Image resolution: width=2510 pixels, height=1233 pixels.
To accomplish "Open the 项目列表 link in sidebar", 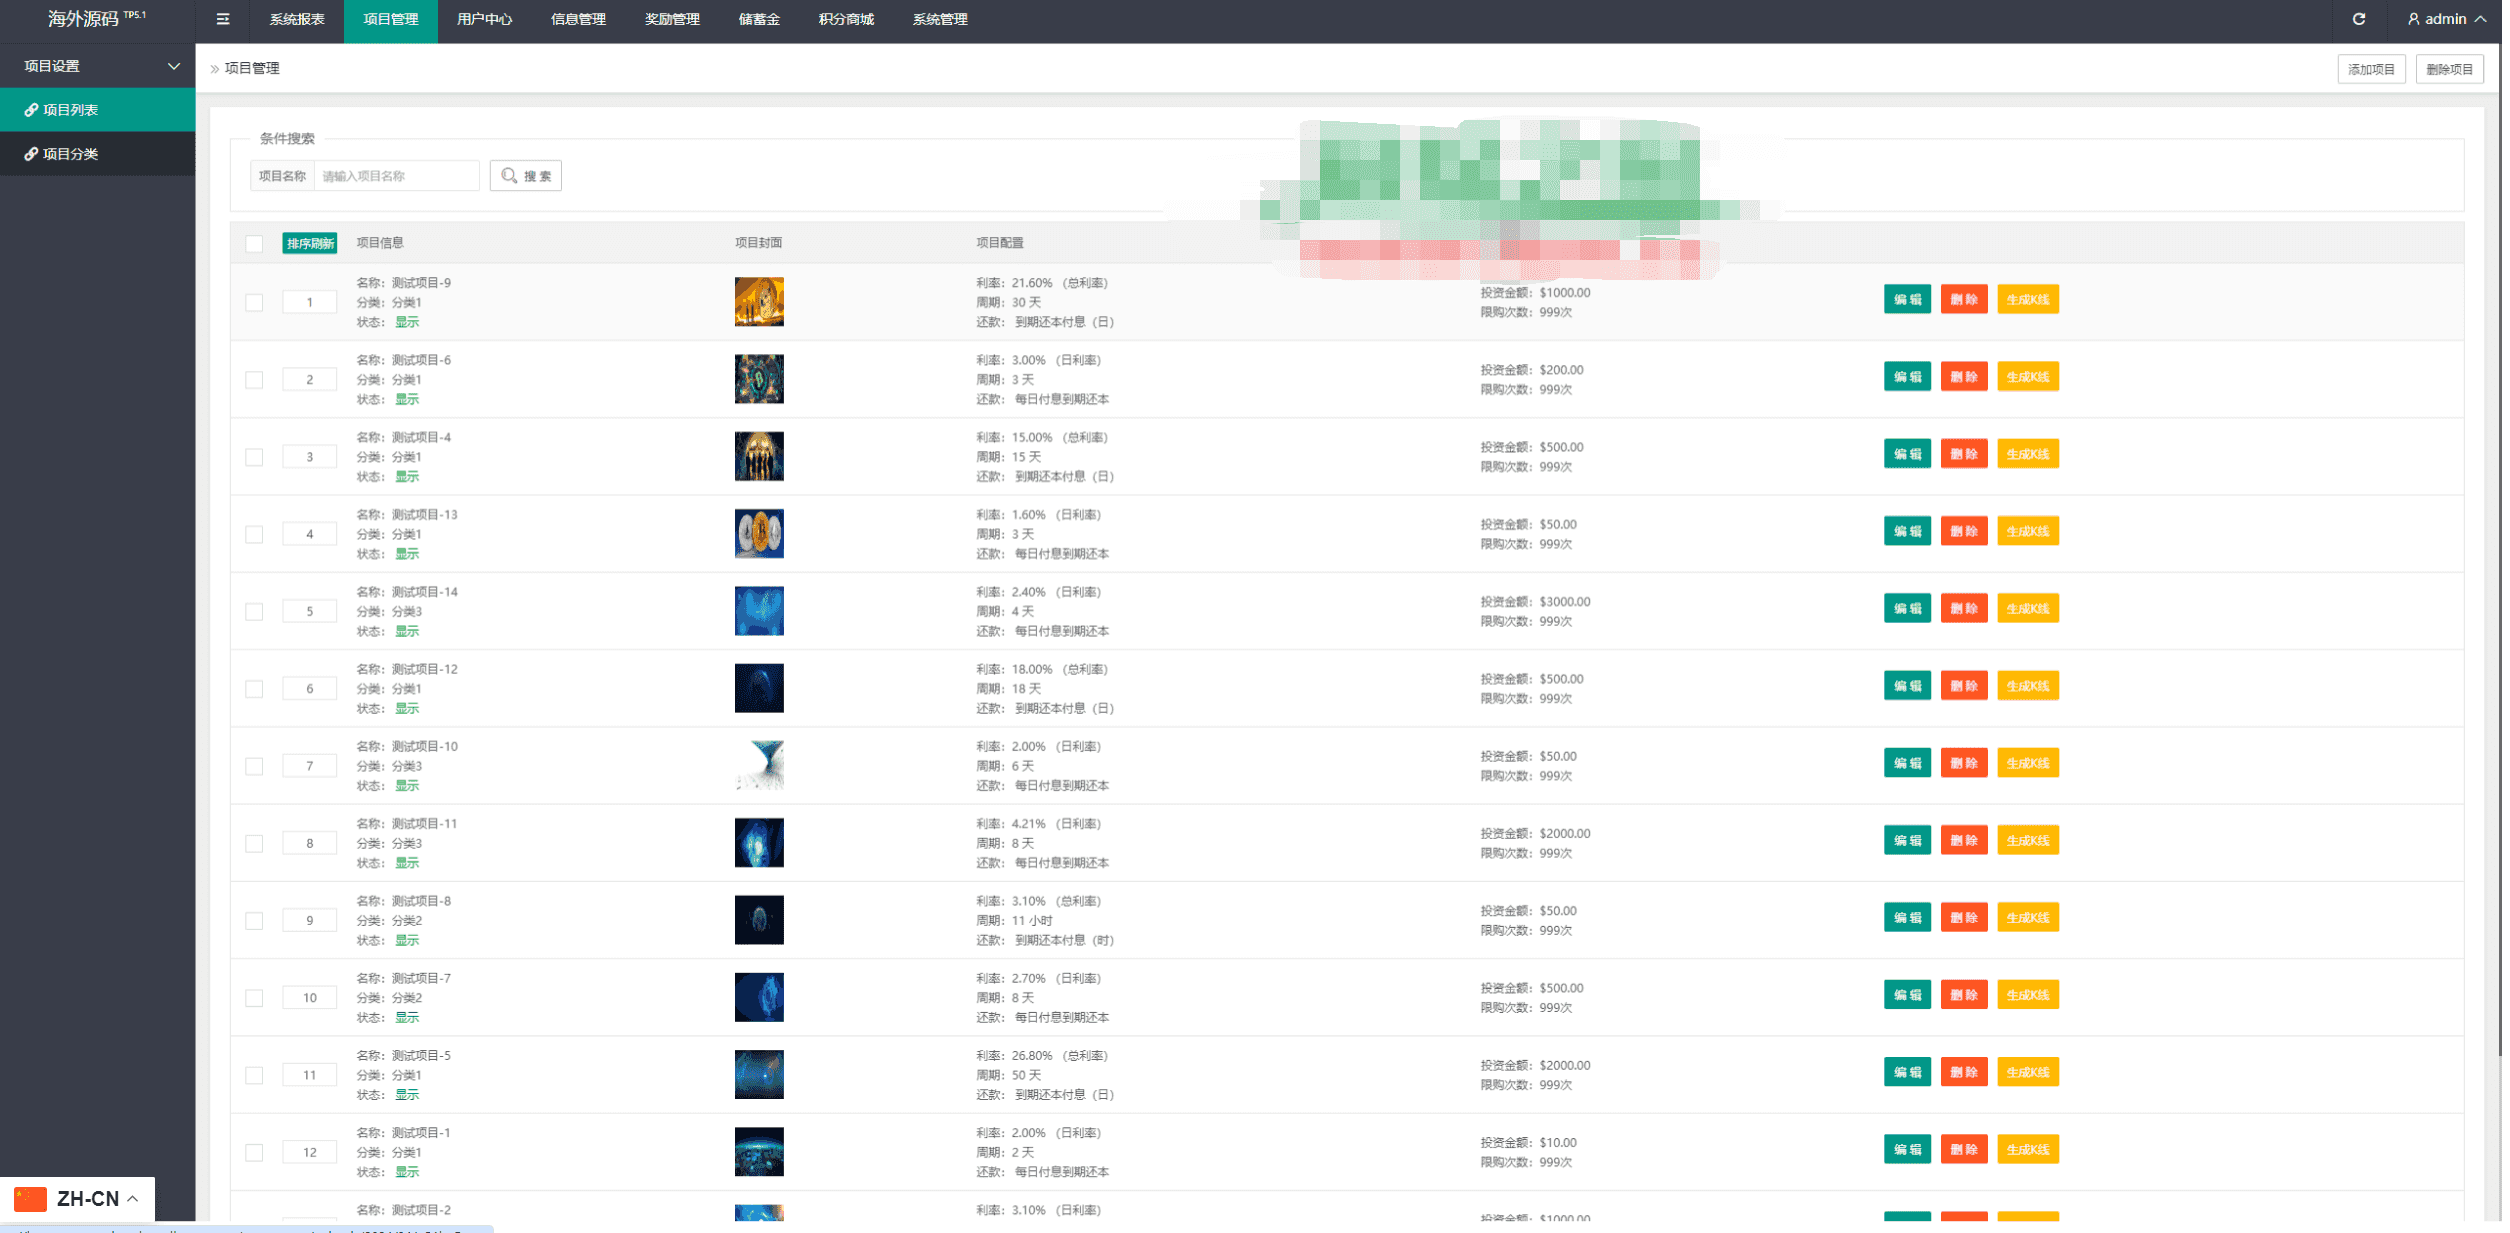I will [70, 110].
